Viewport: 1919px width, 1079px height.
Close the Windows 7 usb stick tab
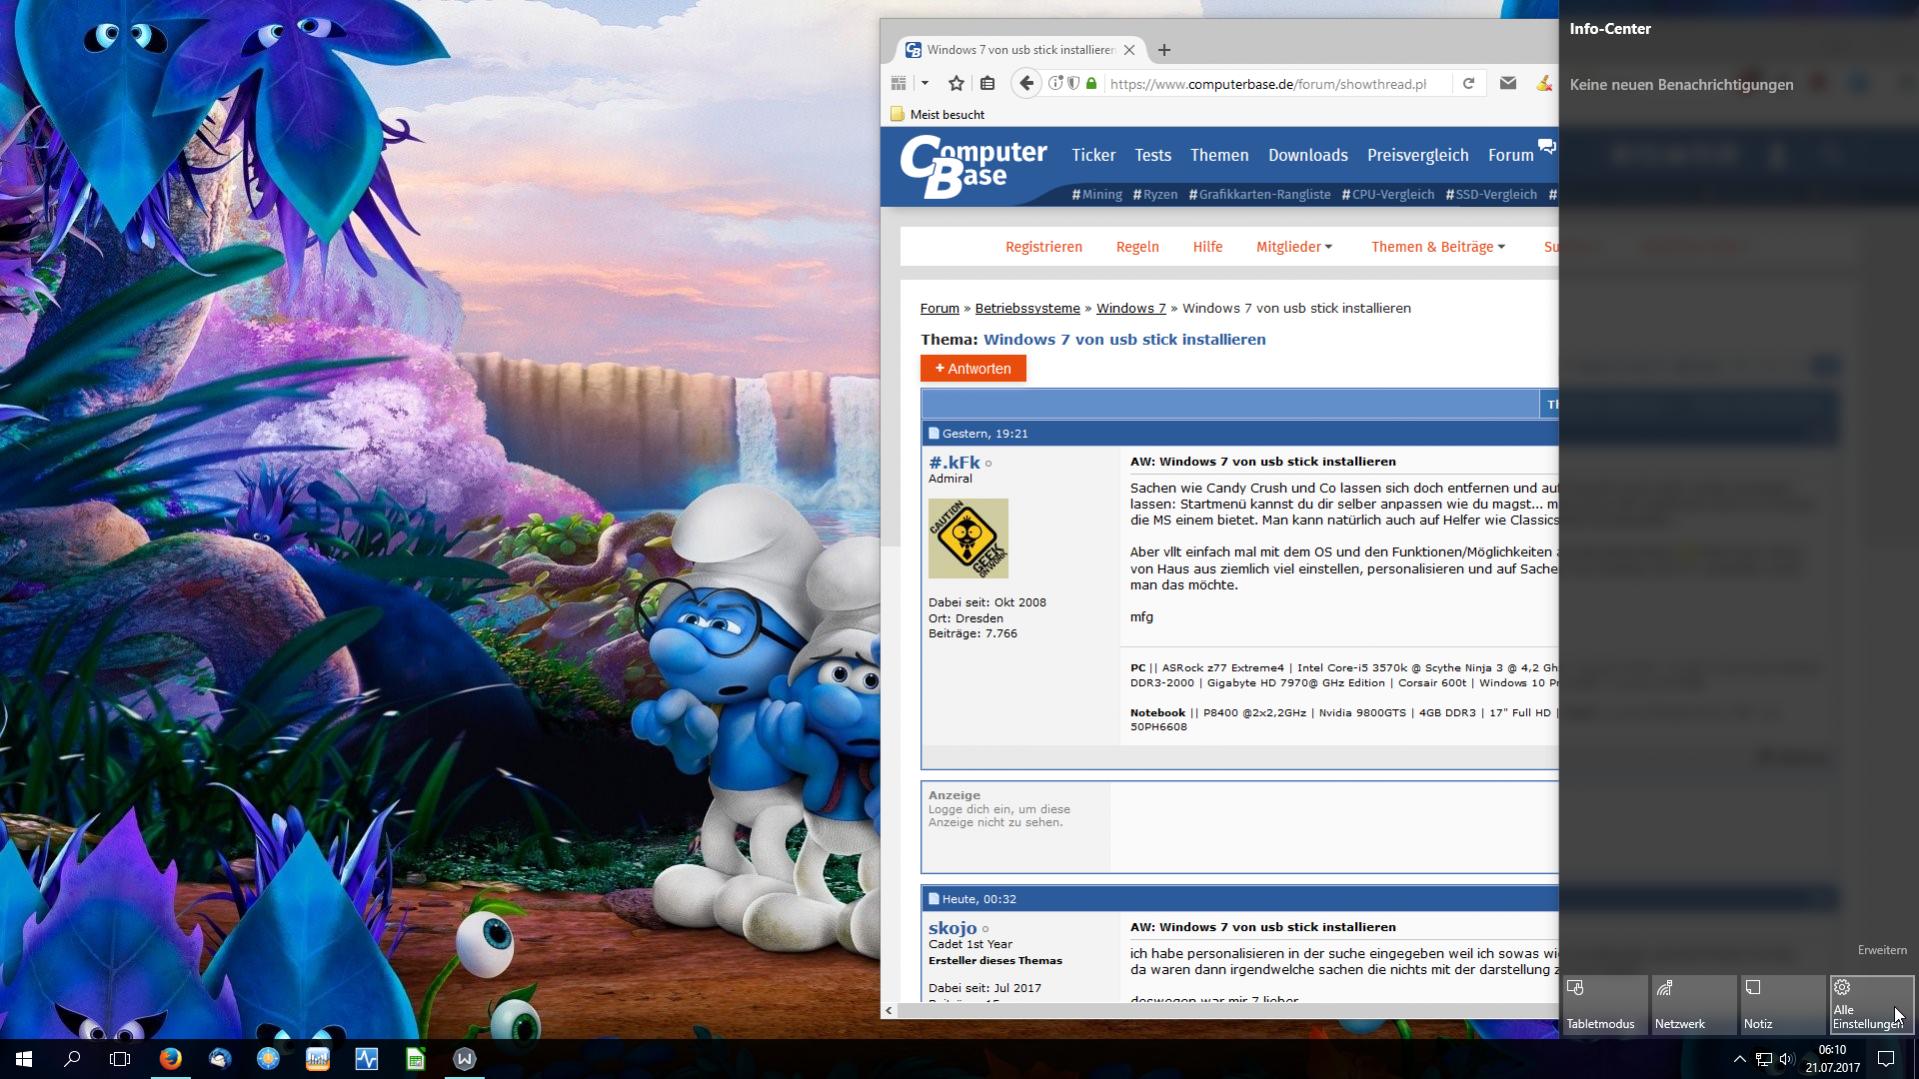coord(1129,50)
